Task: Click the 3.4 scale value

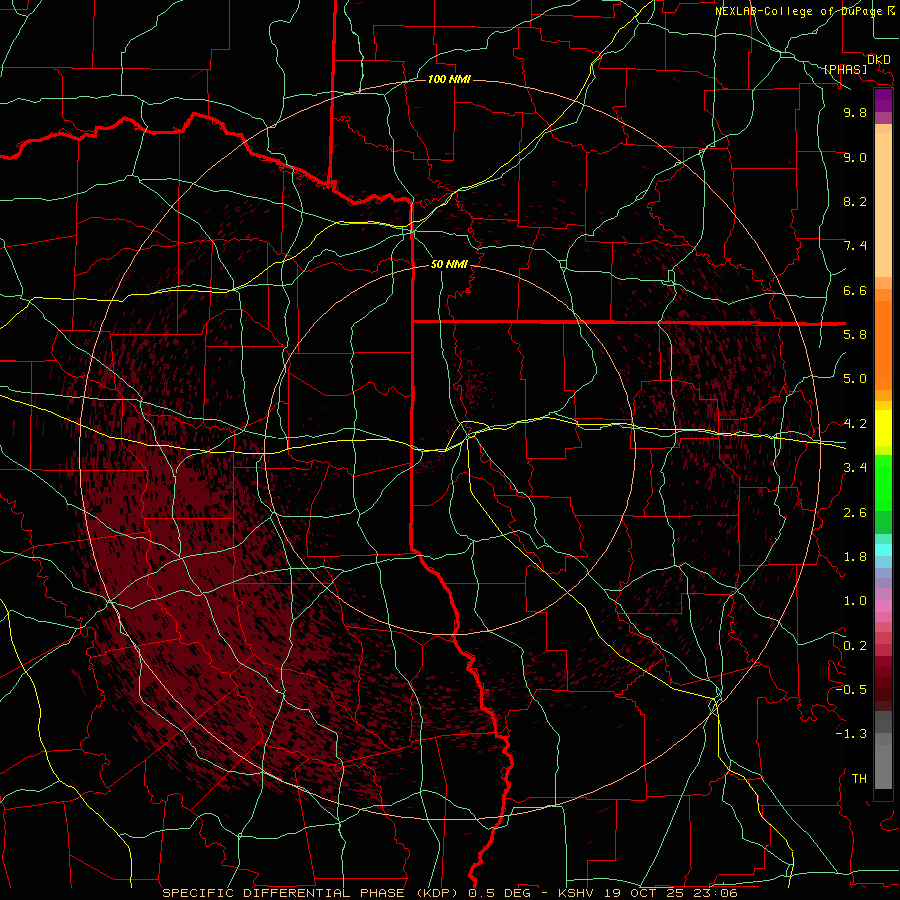Action: [855, 468]
